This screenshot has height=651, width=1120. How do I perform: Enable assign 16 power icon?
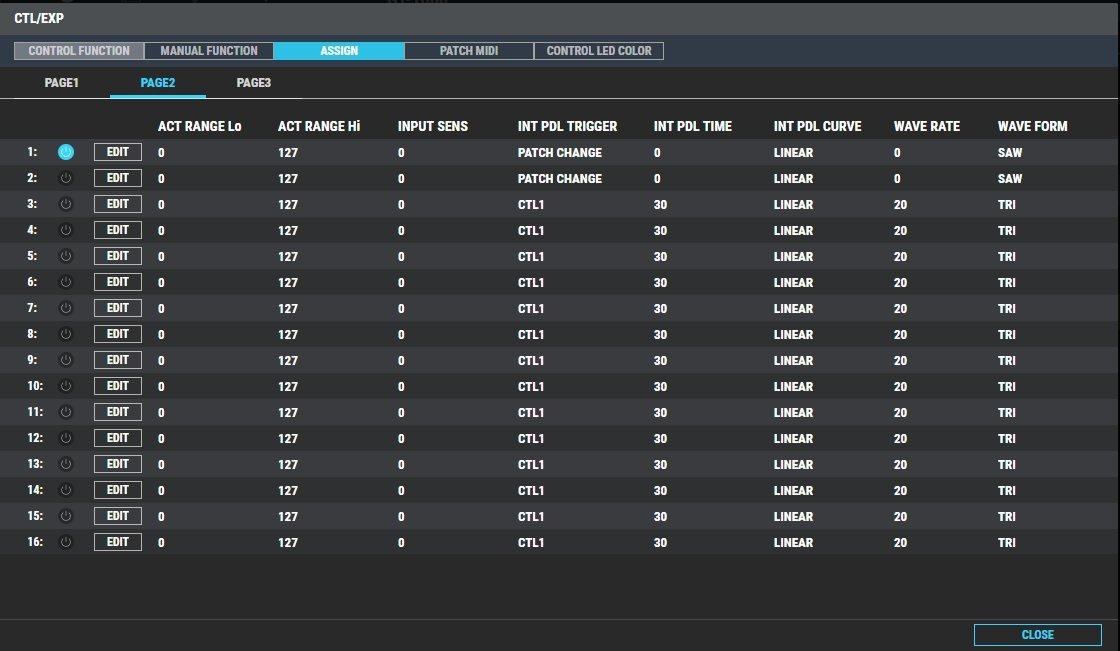click(x=66, y=542)
